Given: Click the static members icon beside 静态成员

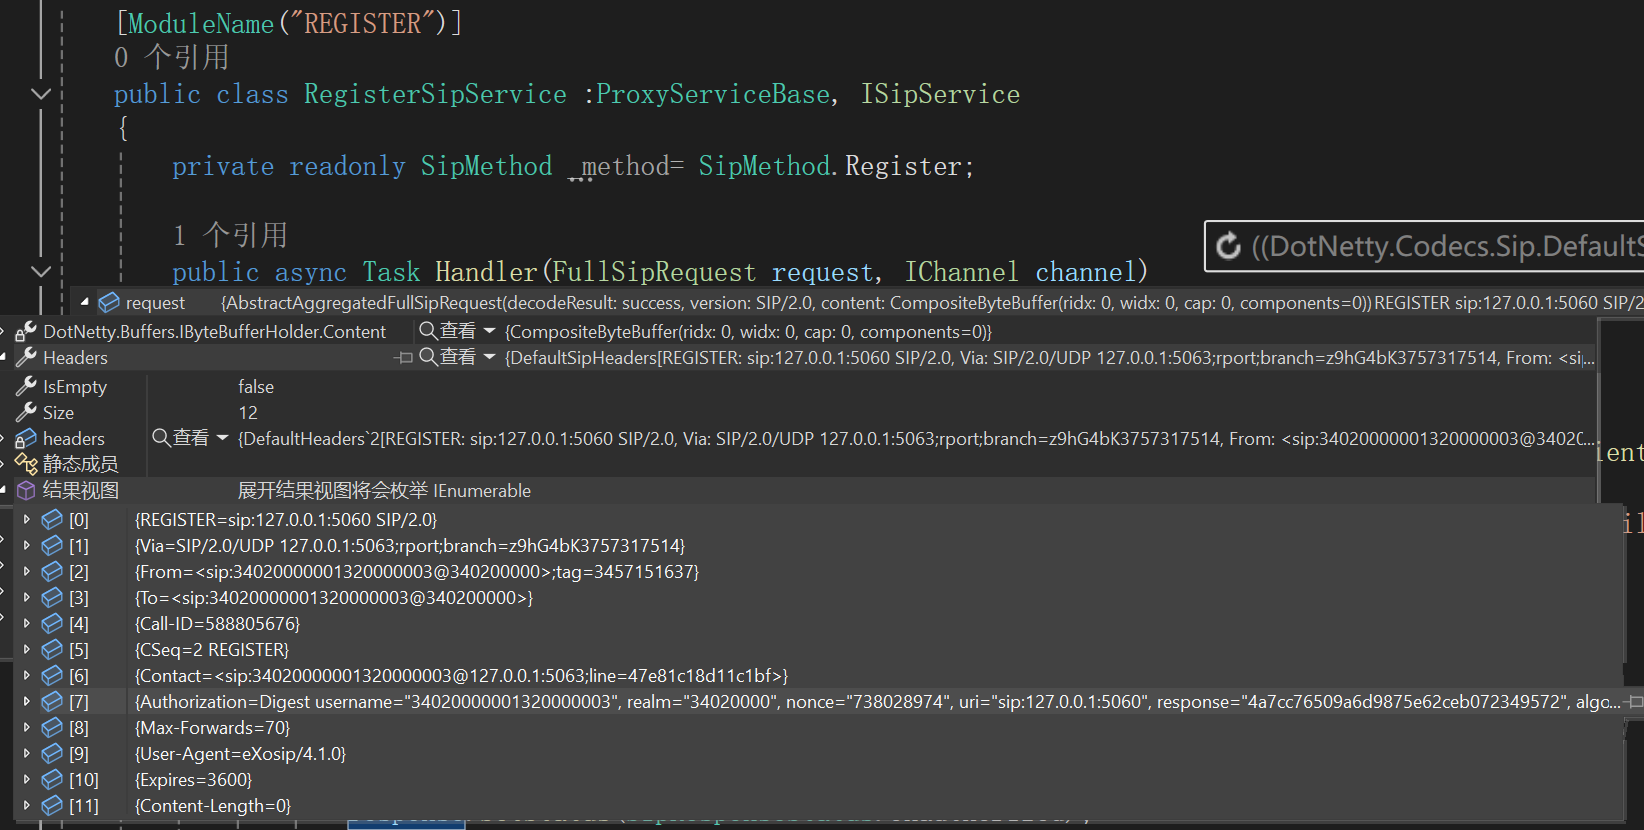Looking at the screenshot, I should point(26,464).
